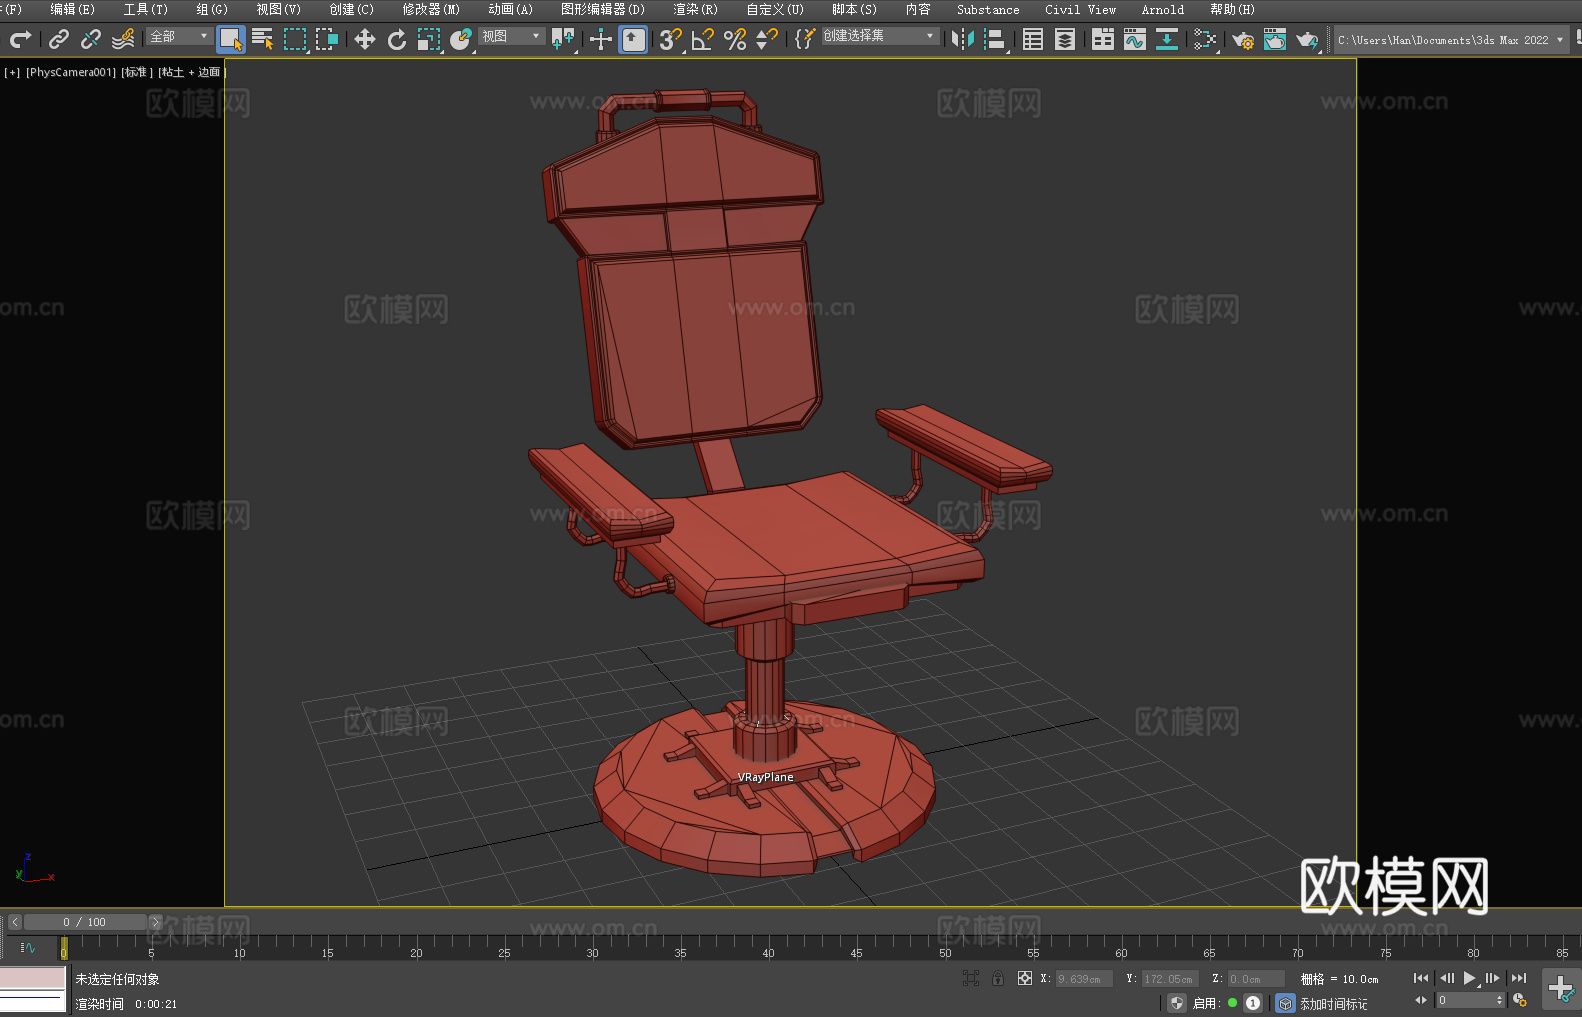Click the Align tool icon
The height and width of the screenshot is (1017, 1582).
tap(995, 39)
